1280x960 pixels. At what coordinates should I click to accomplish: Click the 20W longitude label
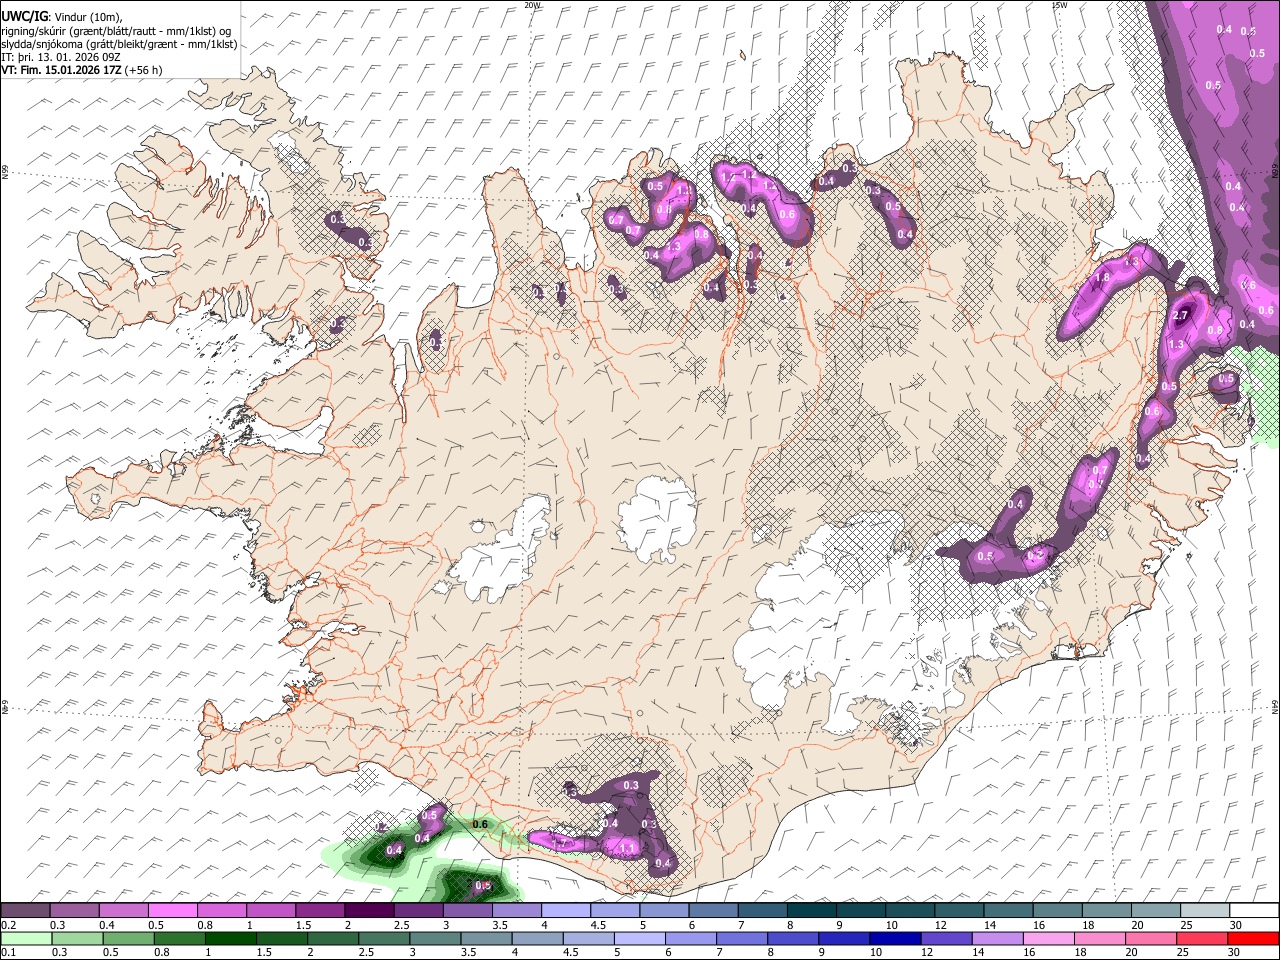(x=532, y=5)
